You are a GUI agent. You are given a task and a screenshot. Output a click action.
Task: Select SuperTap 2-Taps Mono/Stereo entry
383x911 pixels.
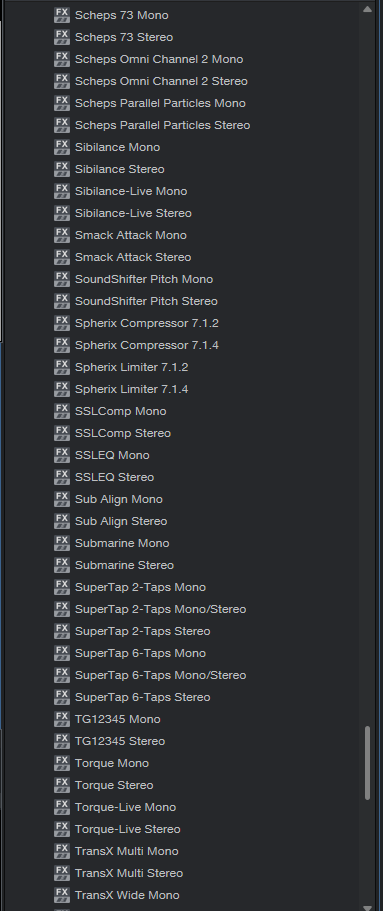[160, 609]
